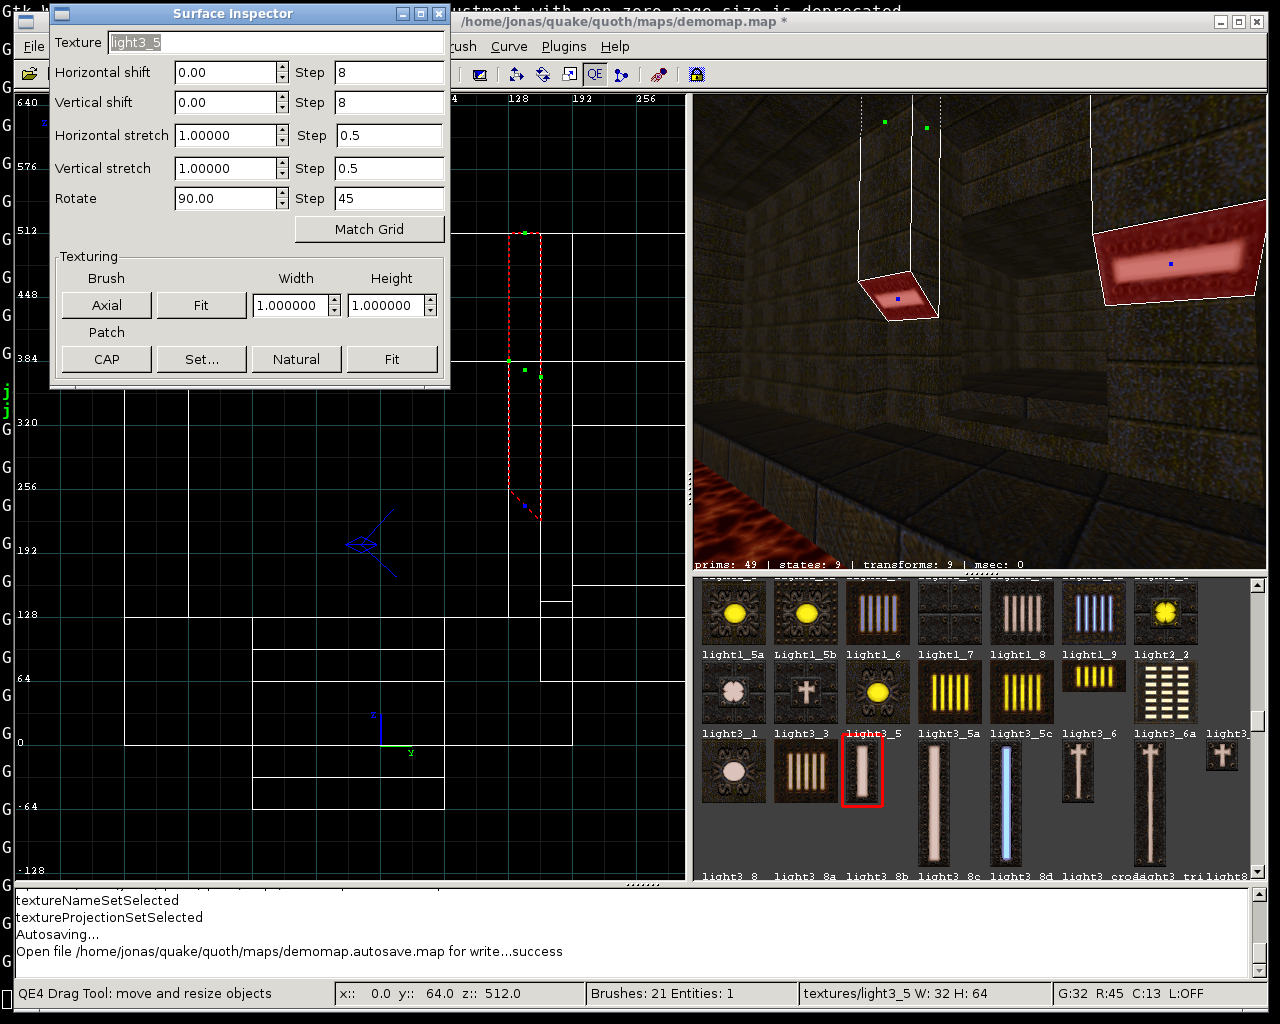Click the highlighted light3_5 texture thumbnail
The image size is (1280, 1024).
point(862,771)
